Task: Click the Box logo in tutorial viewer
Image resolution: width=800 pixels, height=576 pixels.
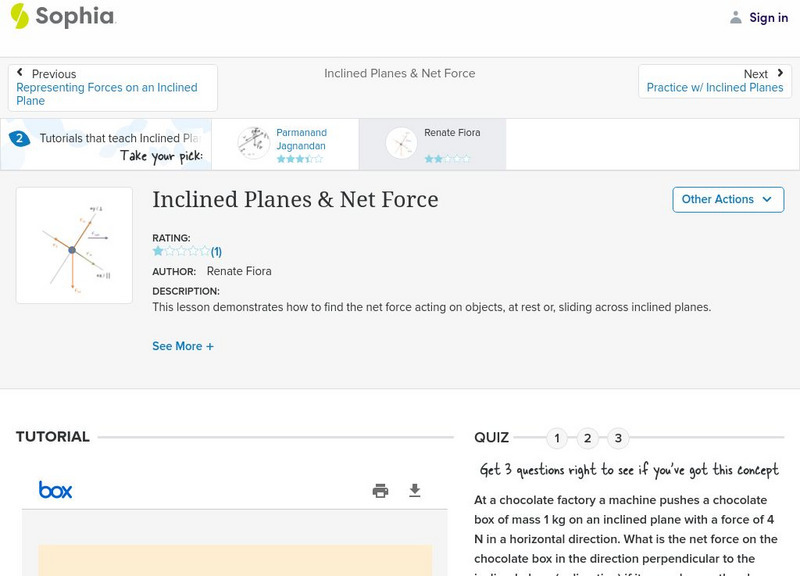Action: 55,490
